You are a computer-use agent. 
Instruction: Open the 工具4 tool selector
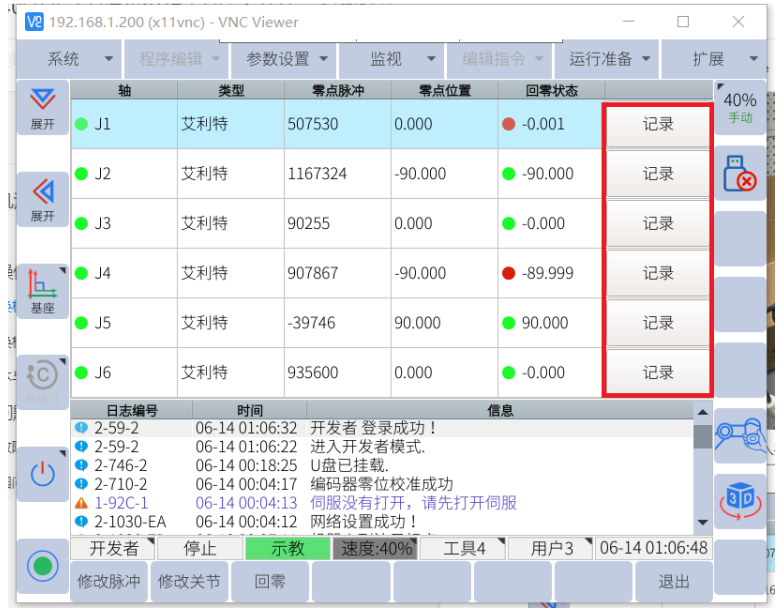click(x=464, y=548)
